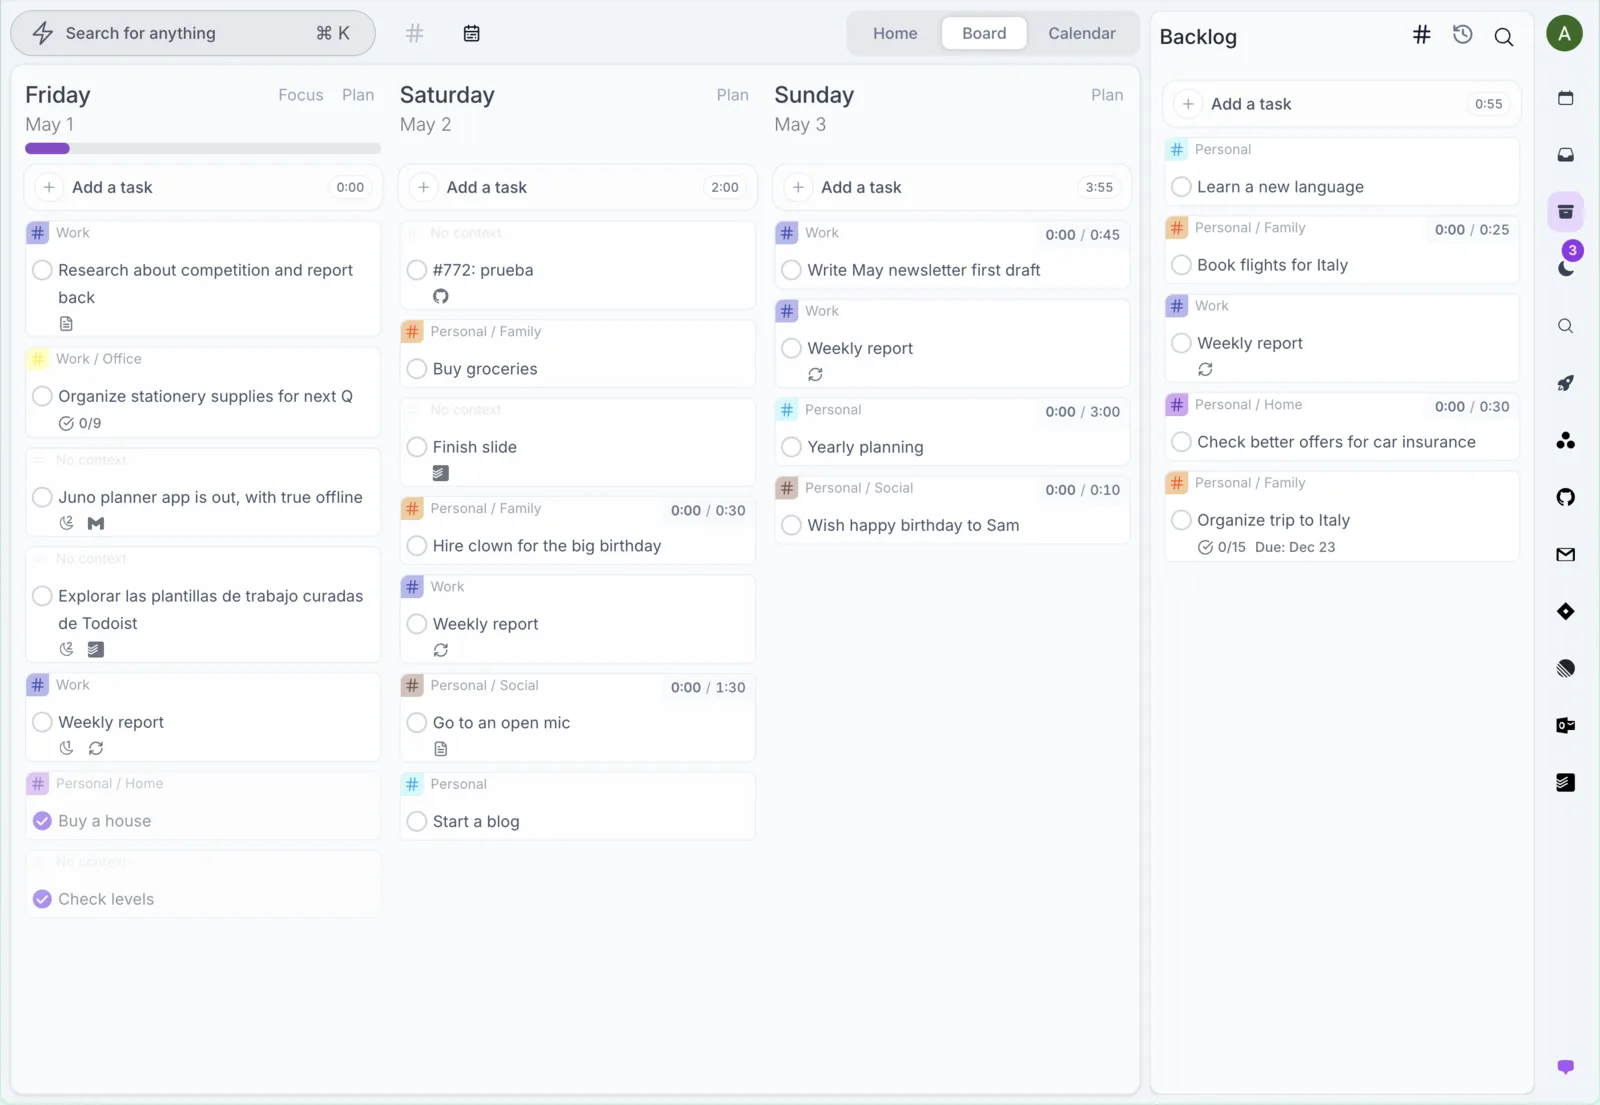Open the Outlook integration sidebar icon
Viewport: 1600px width, 1105px height.
tap(1566, 725)
